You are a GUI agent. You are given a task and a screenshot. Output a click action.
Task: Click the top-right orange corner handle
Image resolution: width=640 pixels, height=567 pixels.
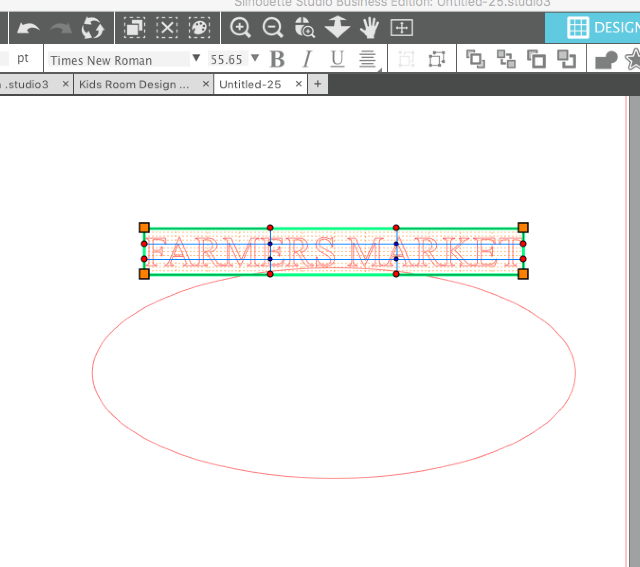(x=523, y=227)
